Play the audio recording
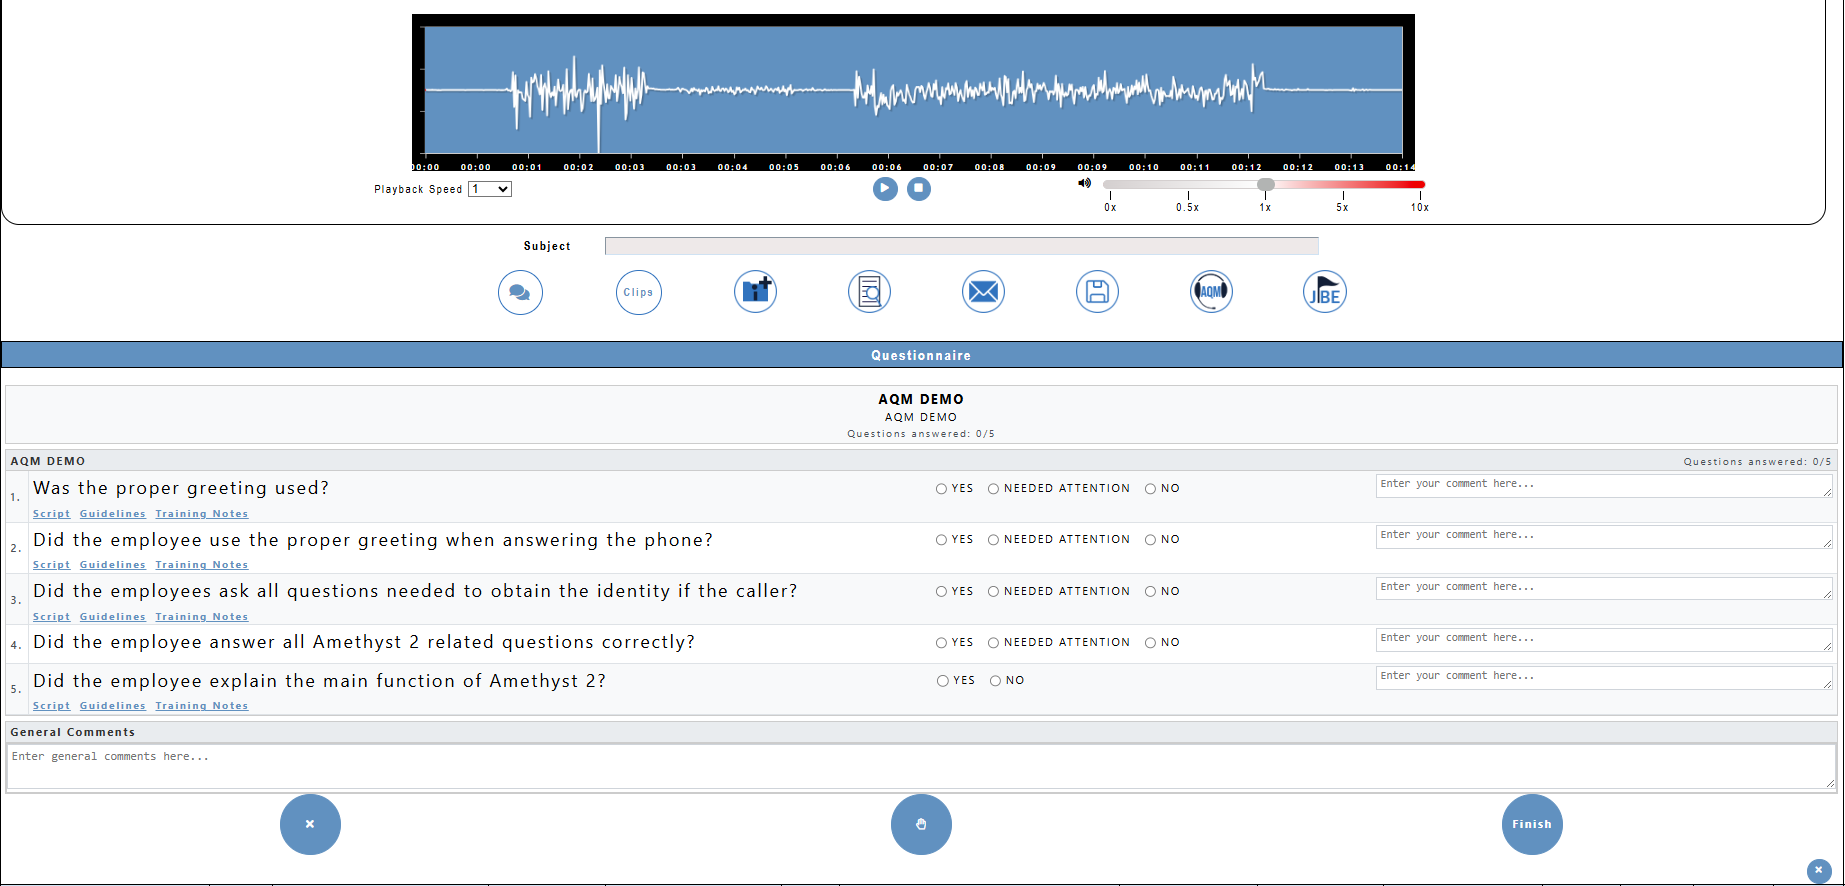Image resolution: width=1845 pixels, height=886 pixels. (x=885, y=188)
